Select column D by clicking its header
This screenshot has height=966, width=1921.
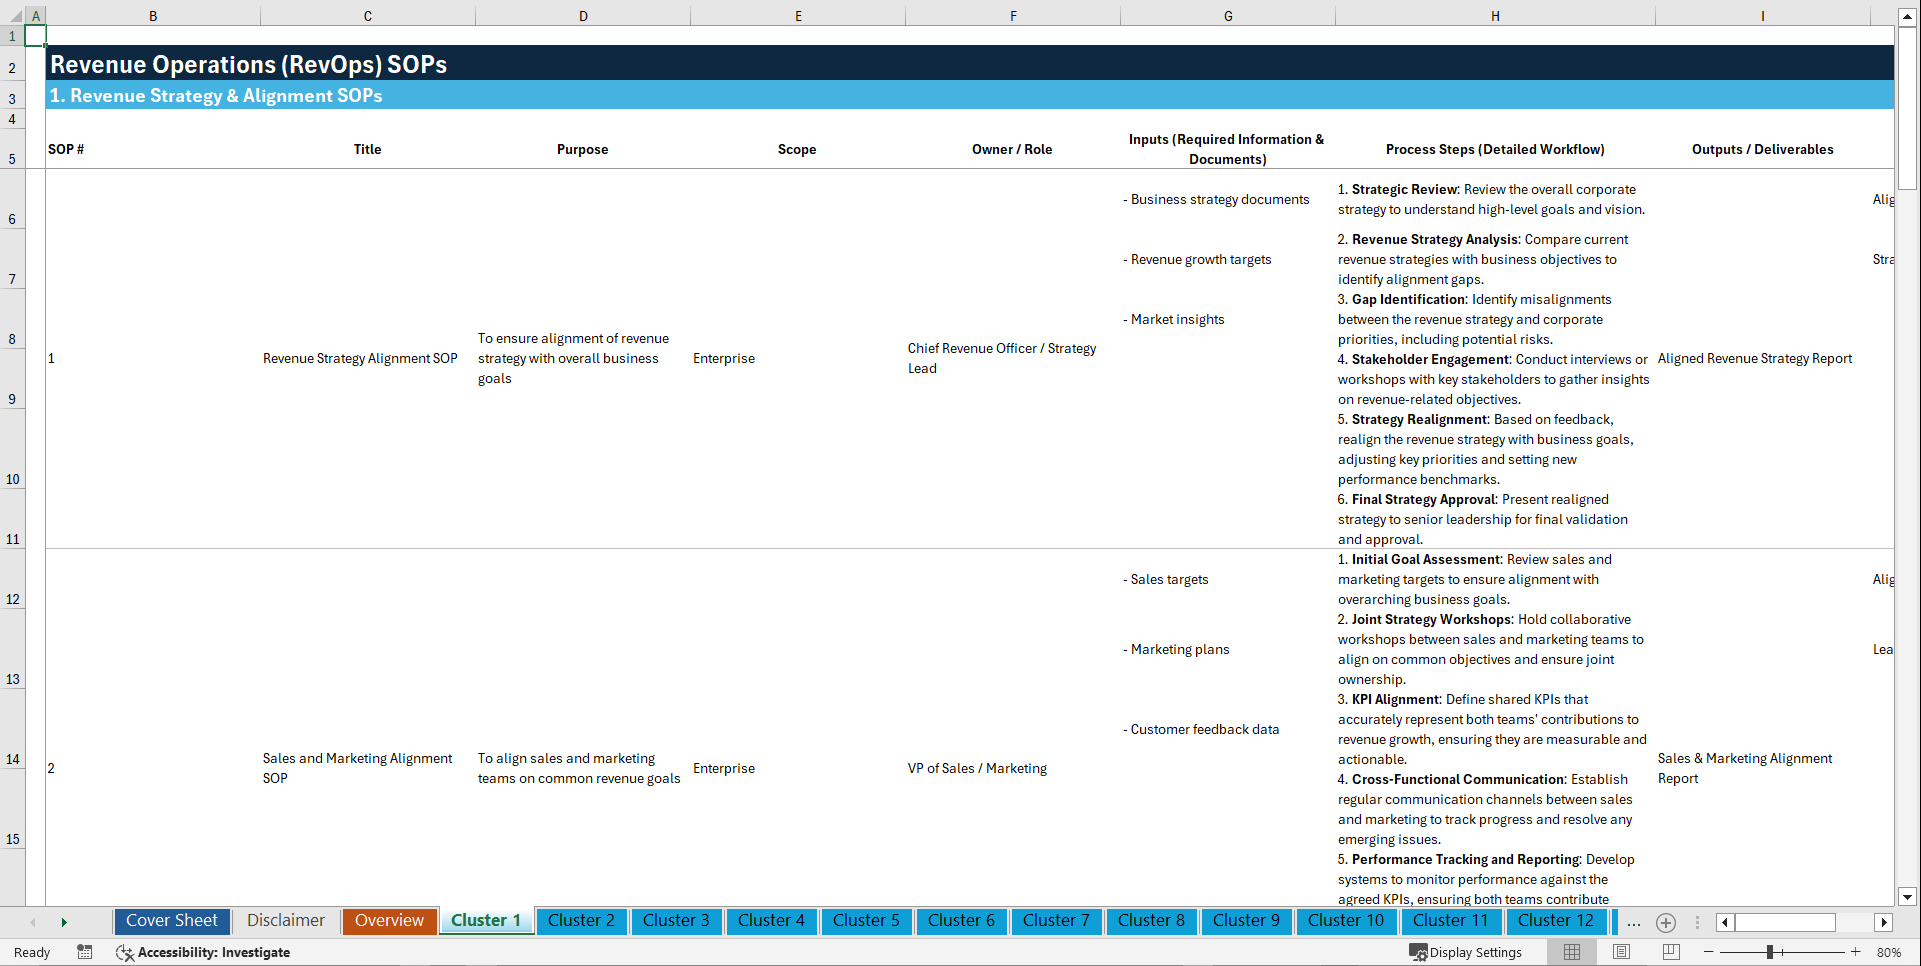point(583,15)
